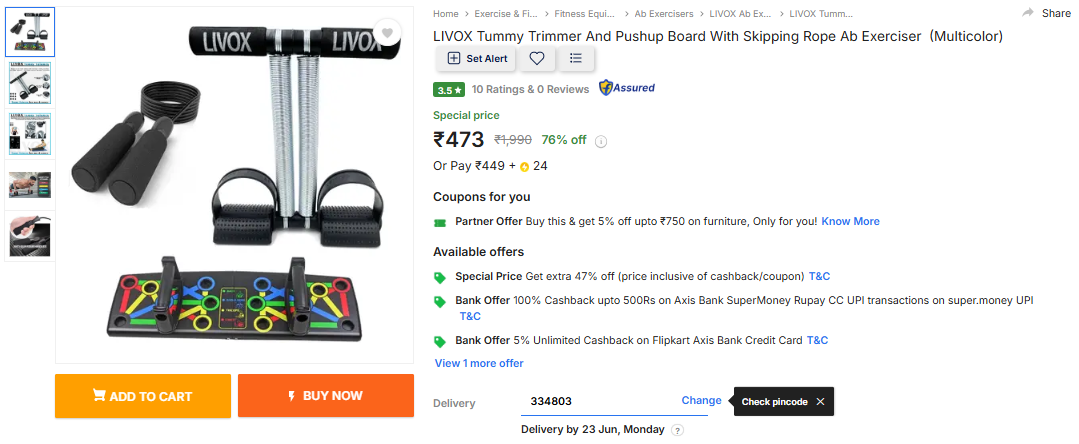The width and height of the screenshot is (1079, 444).
Task: Click the delivery date help question icon
Action: (x=677, y=430)
